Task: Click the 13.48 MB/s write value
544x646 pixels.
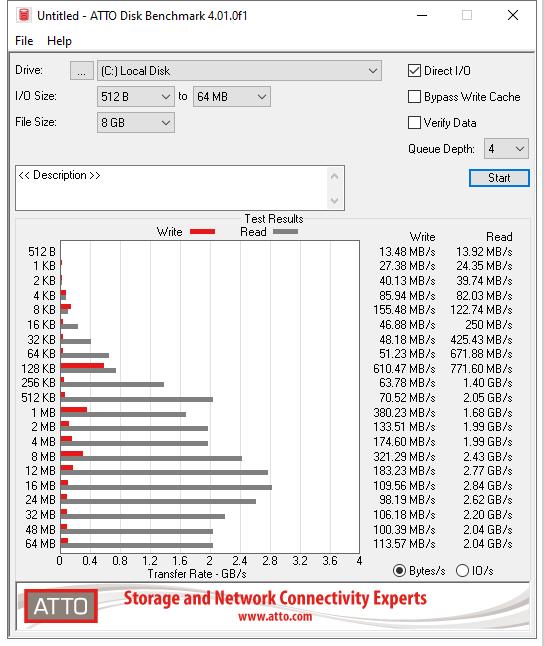Action: tap(407, 251)
